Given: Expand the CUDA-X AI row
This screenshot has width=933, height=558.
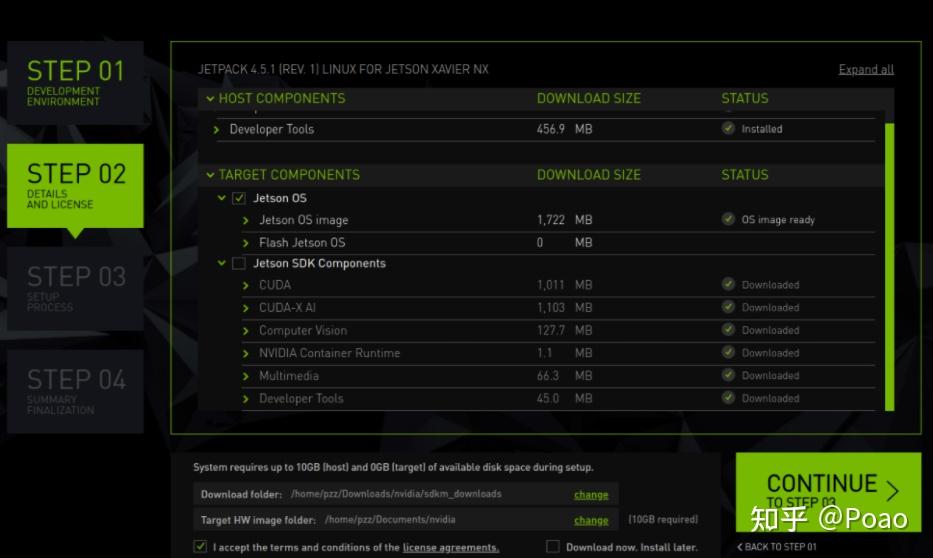Looking at the screenshot, I should tap(246, 308).
